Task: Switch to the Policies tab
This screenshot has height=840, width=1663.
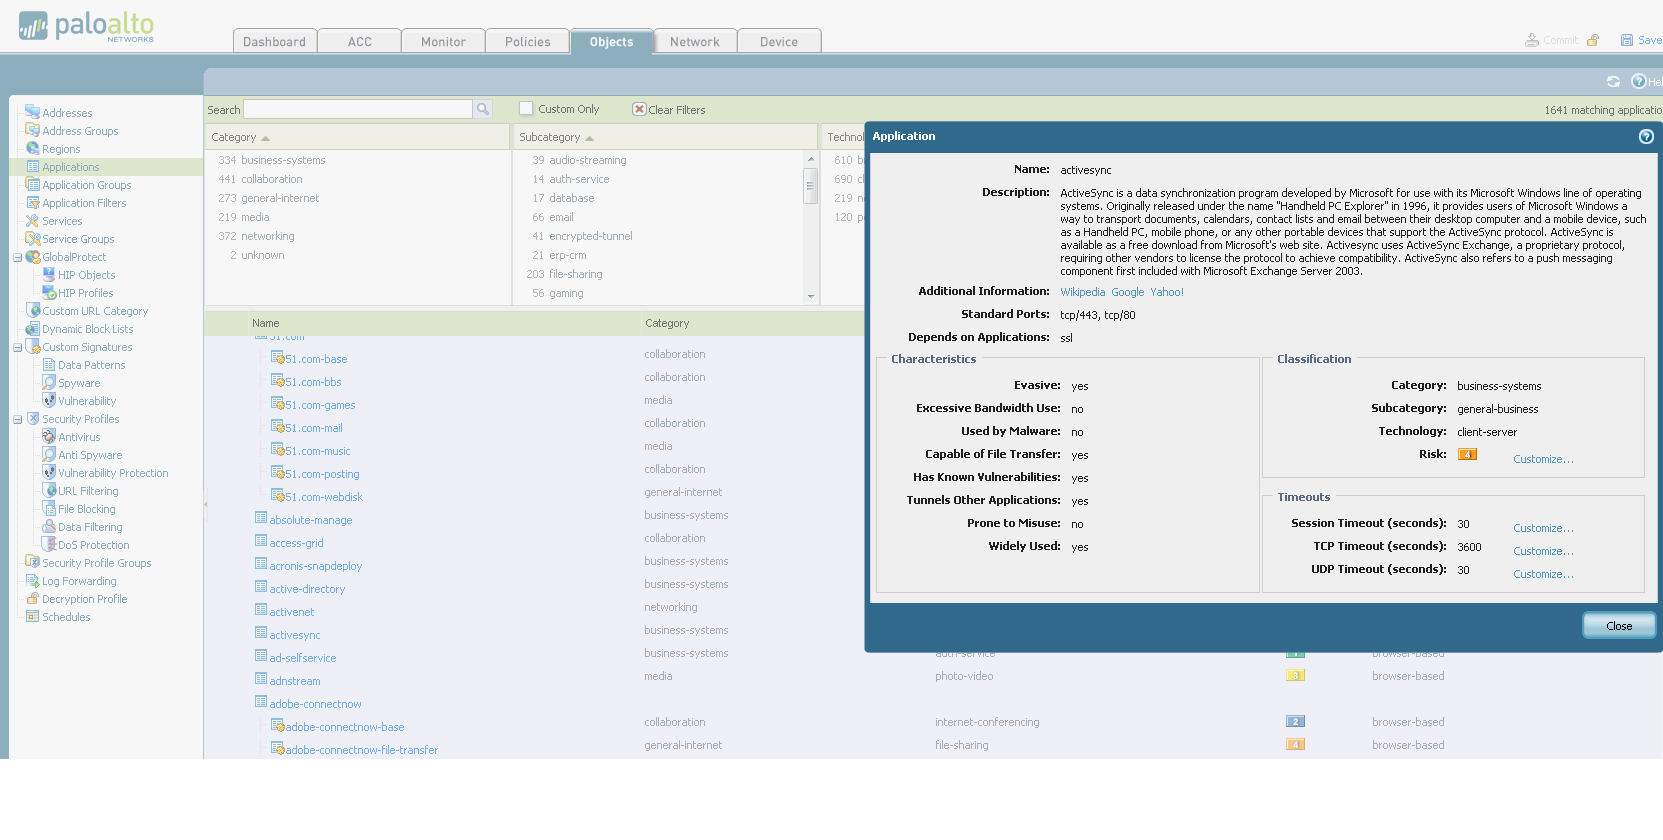Action: coord(528,41)
